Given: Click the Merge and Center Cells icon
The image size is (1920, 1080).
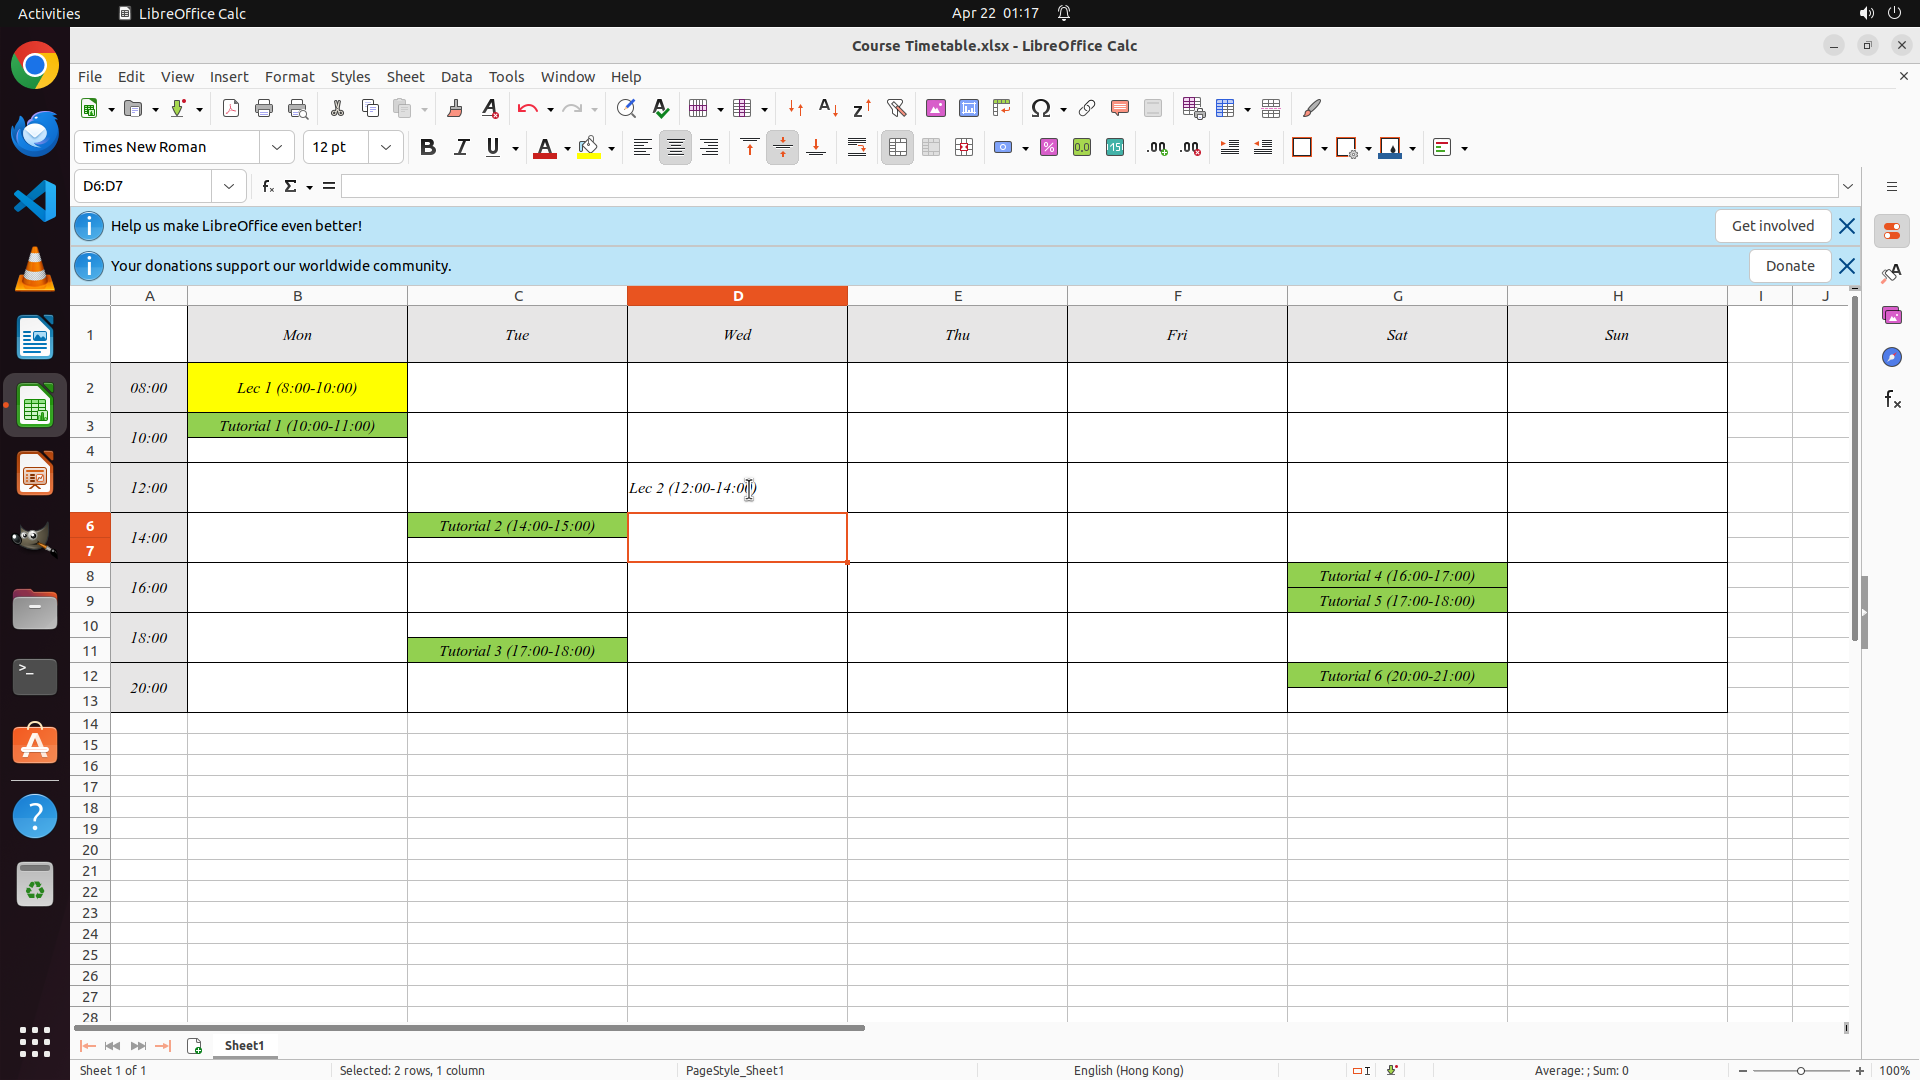Looking at the screenshot, I should (x=897, y=147).
